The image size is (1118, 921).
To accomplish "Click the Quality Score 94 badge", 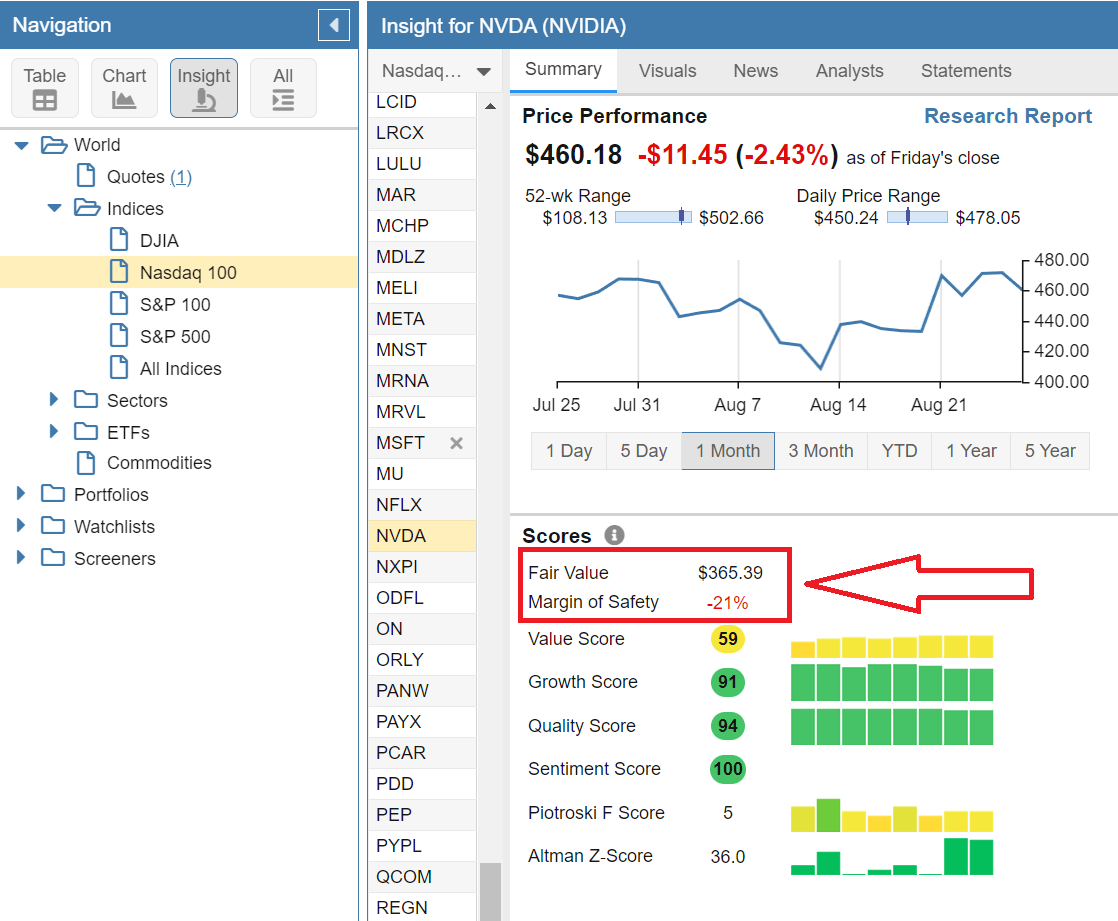I will click(x=727, y=726).
